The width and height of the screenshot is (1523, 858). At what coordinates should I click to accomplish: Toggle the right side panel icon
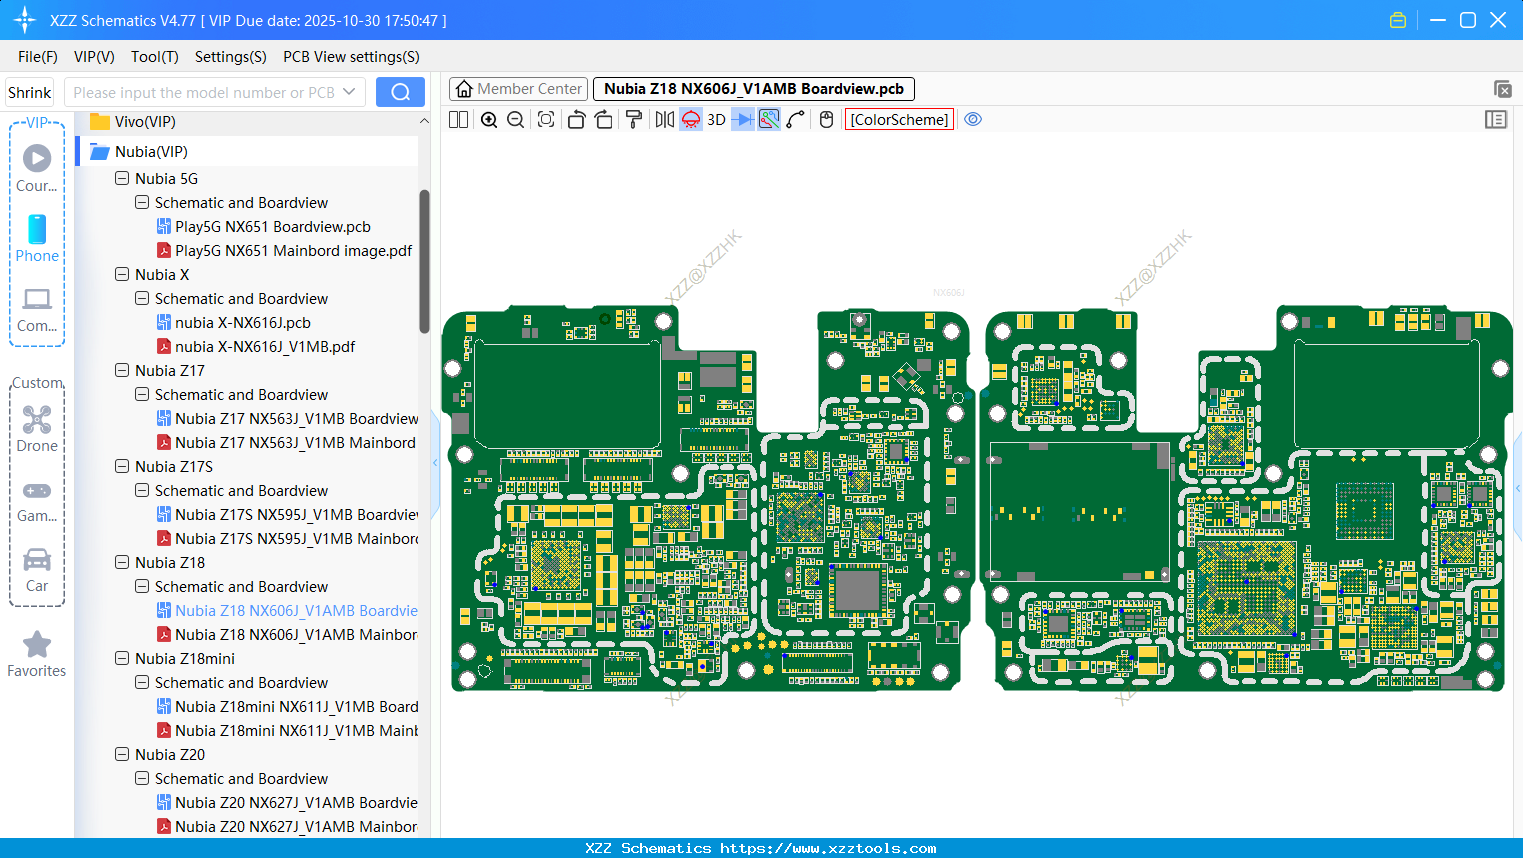click(1496, 119)
